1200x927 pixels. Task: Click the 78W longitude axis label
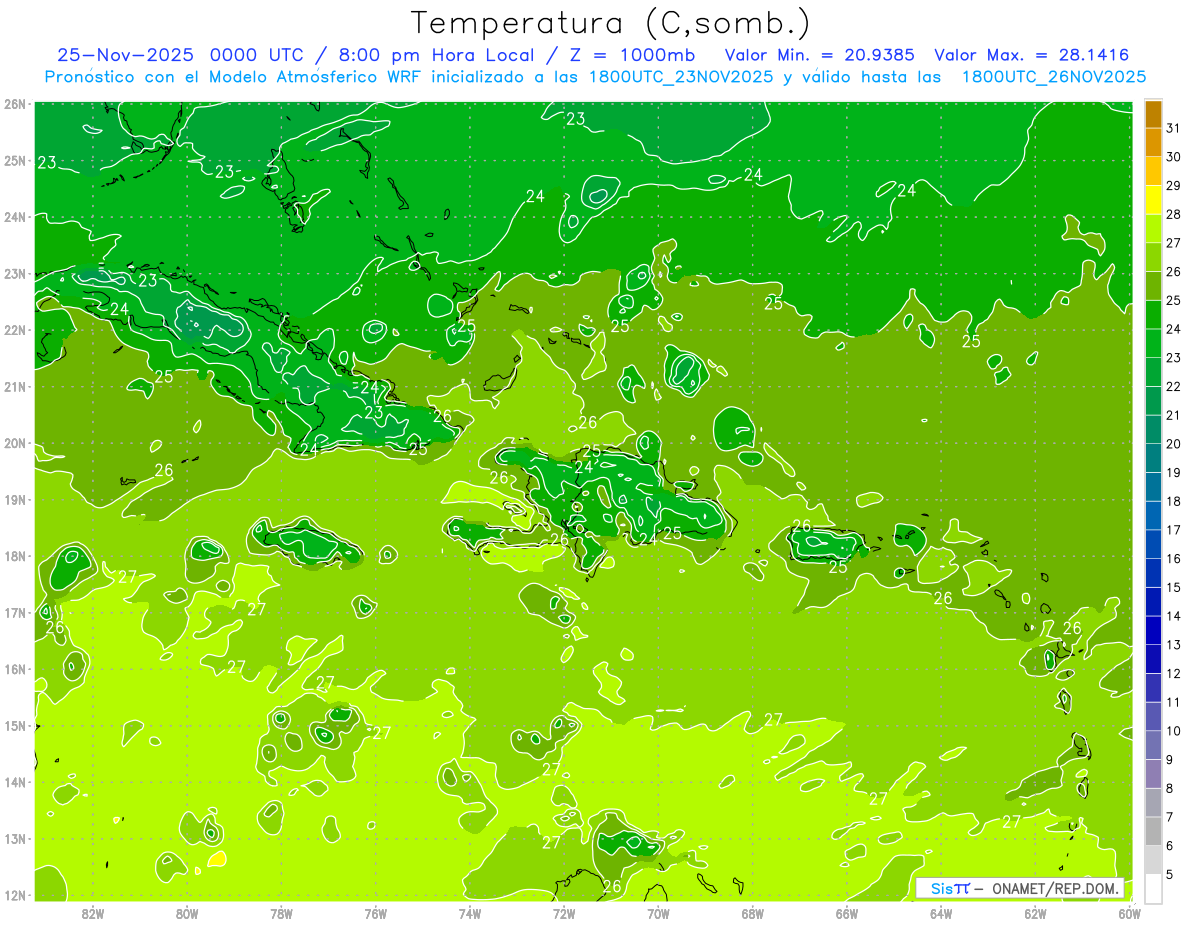tap(281, 912)
